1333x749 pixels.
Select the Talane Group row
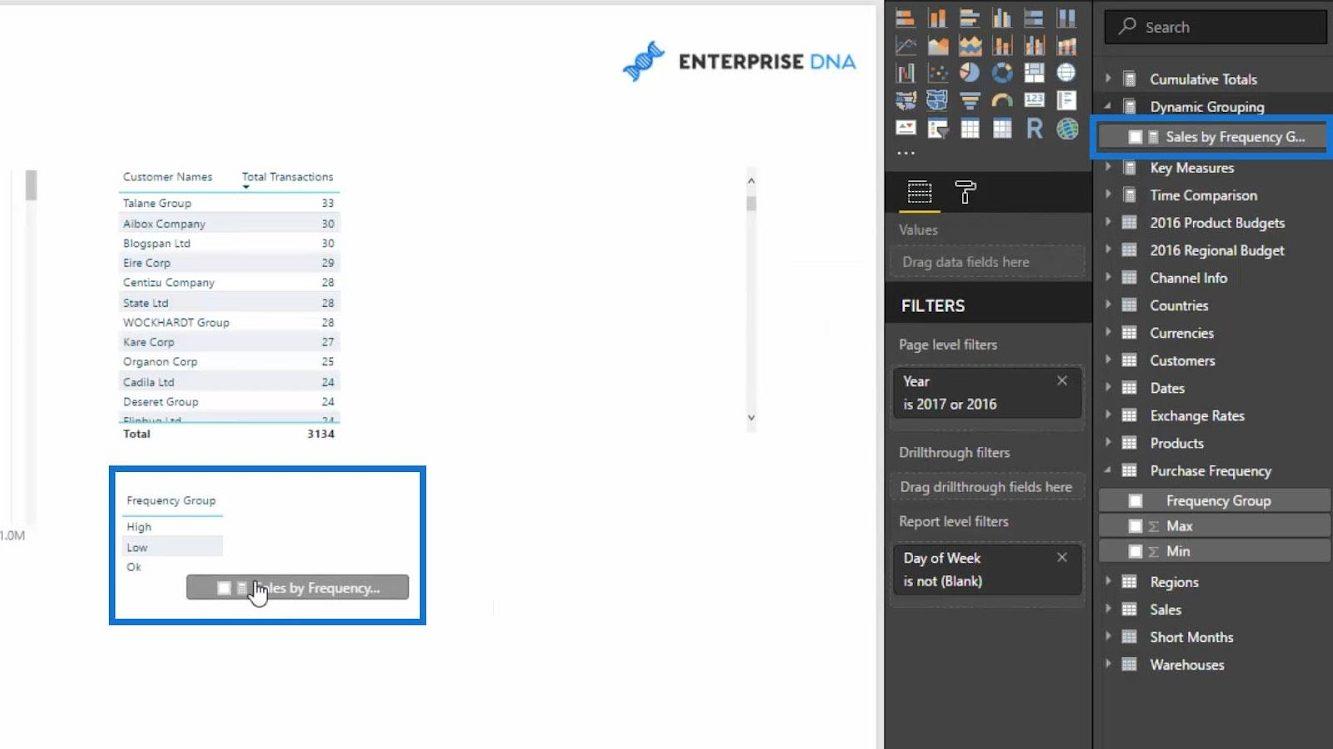pos(229,203)
